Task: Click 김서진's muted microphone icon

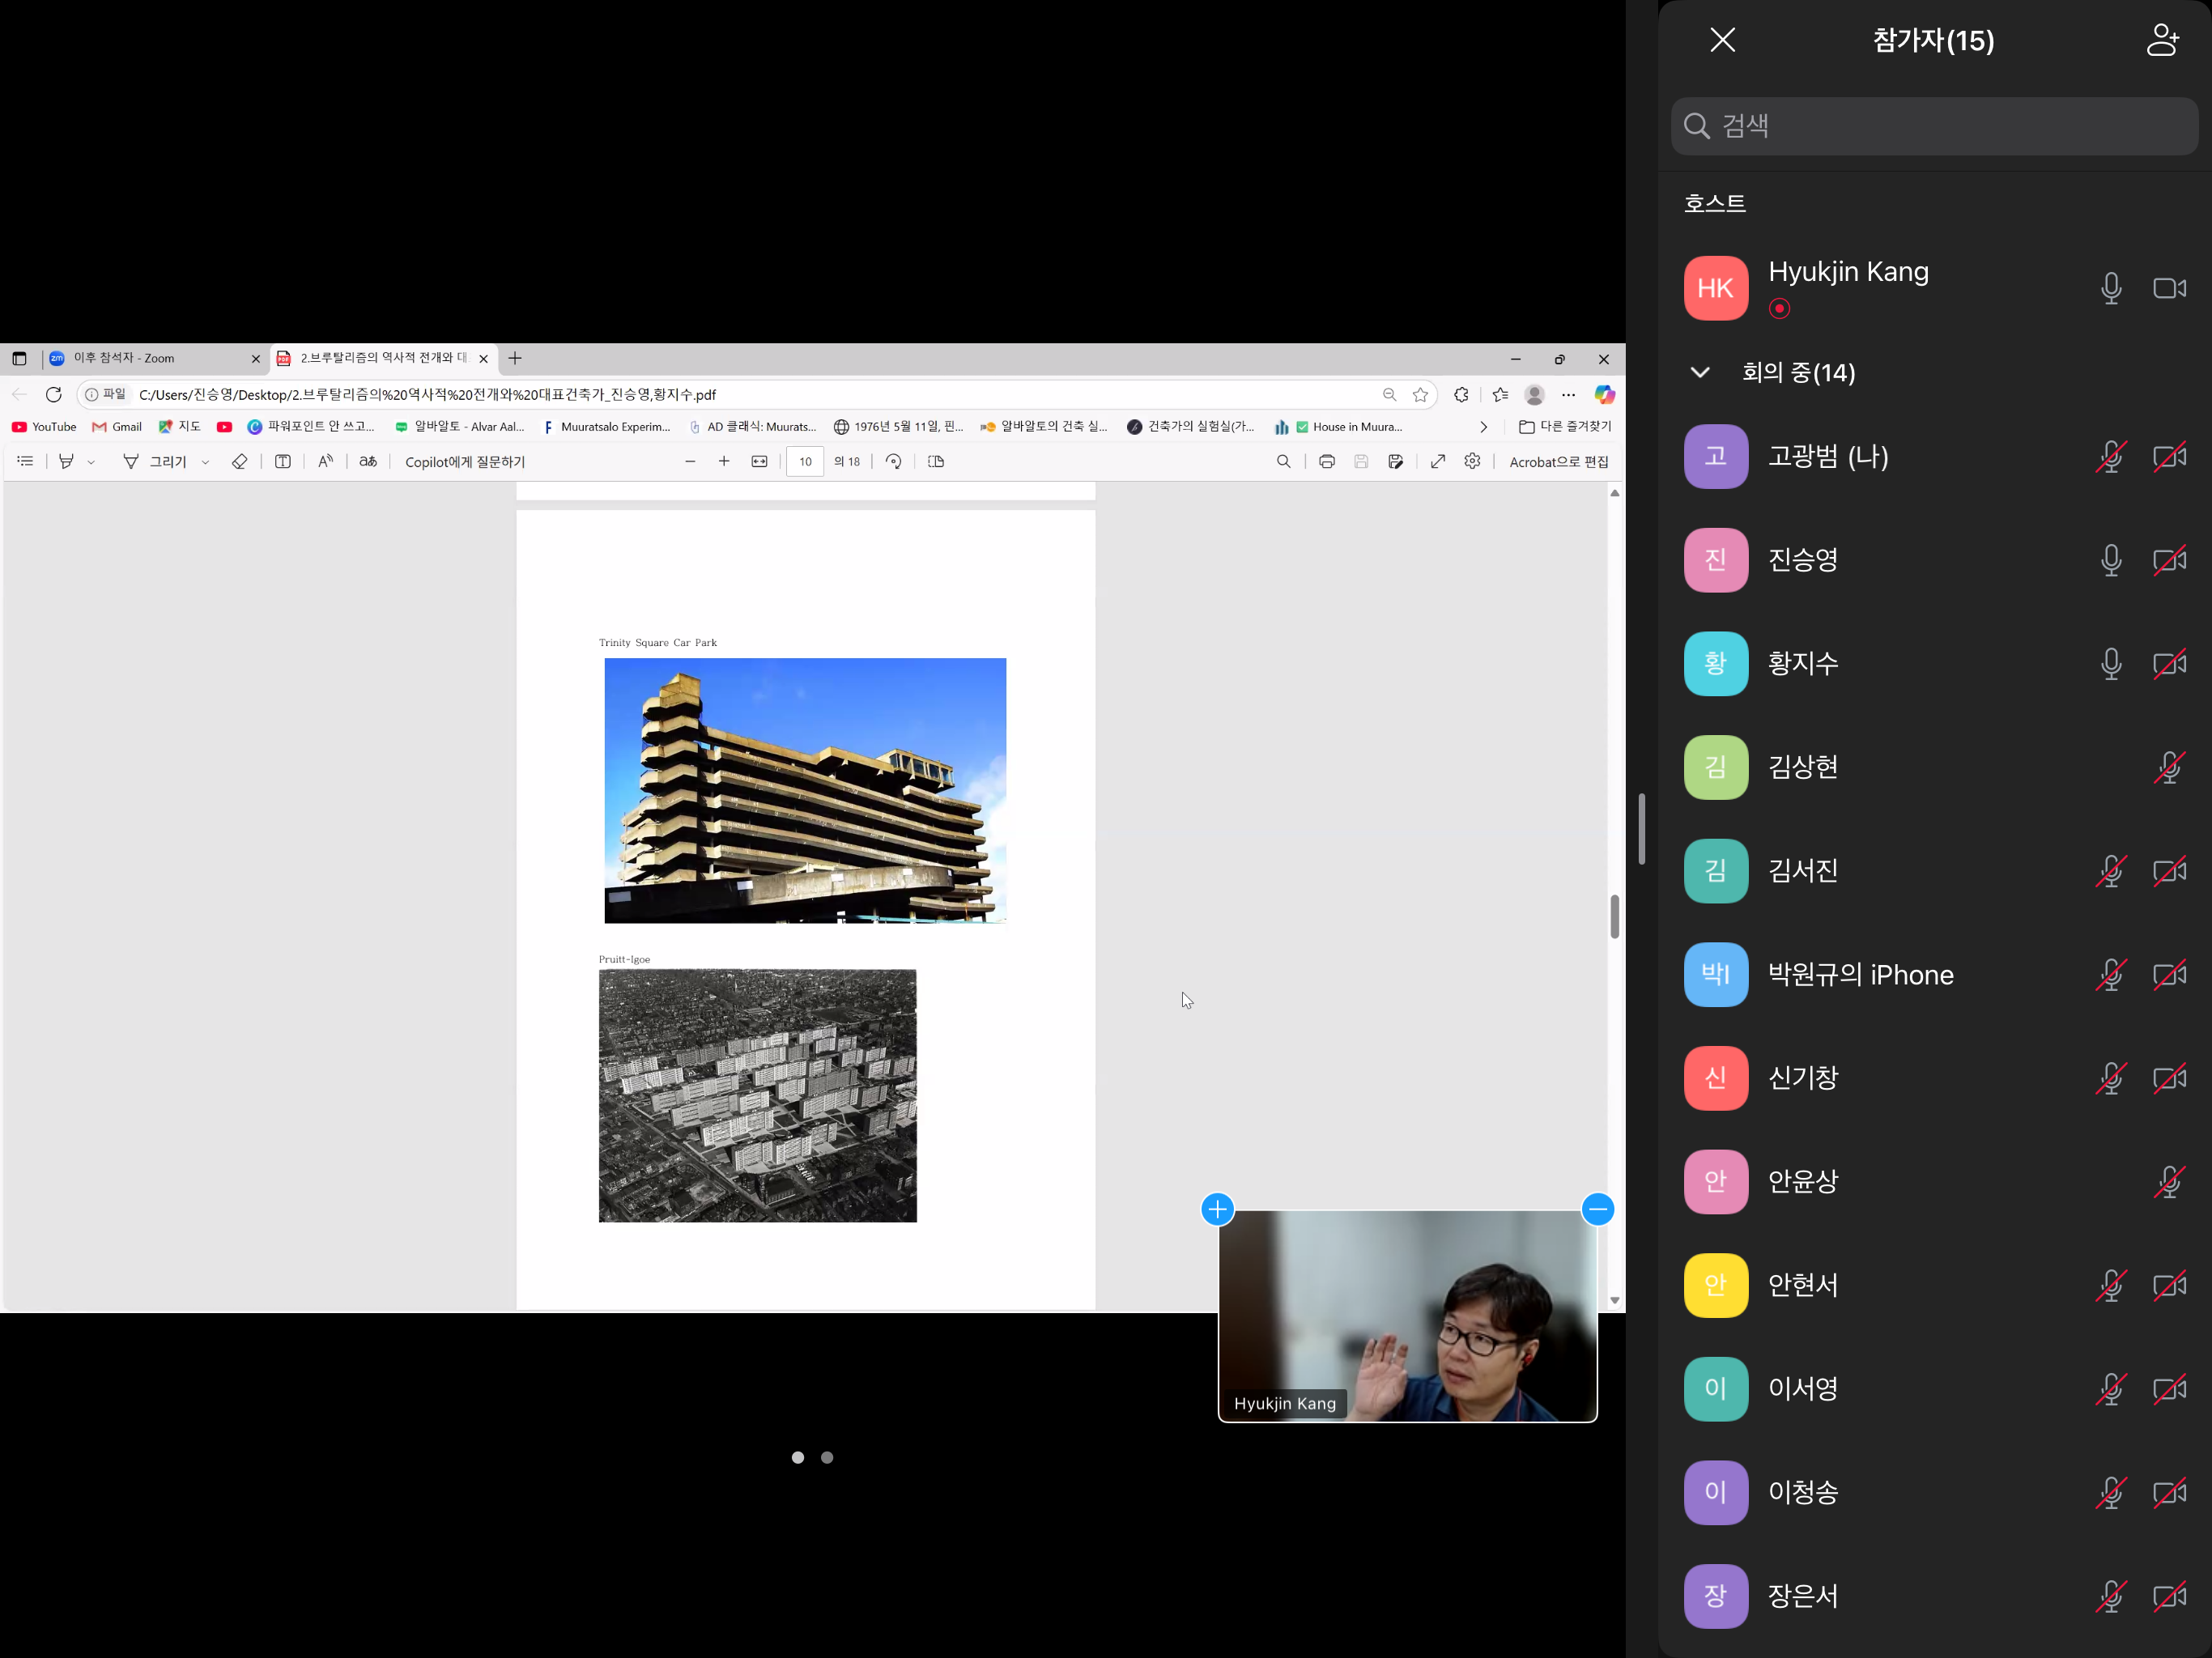Action: tap(2111, 871)
